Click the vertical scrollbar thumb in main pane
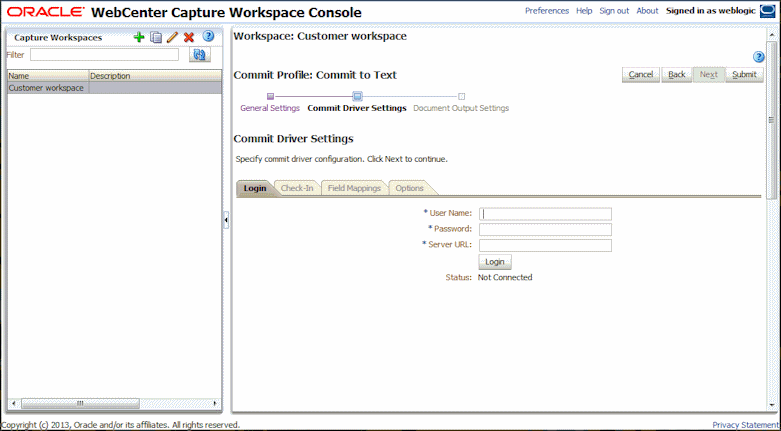781x431 pixels. click(x=771, y=120)
